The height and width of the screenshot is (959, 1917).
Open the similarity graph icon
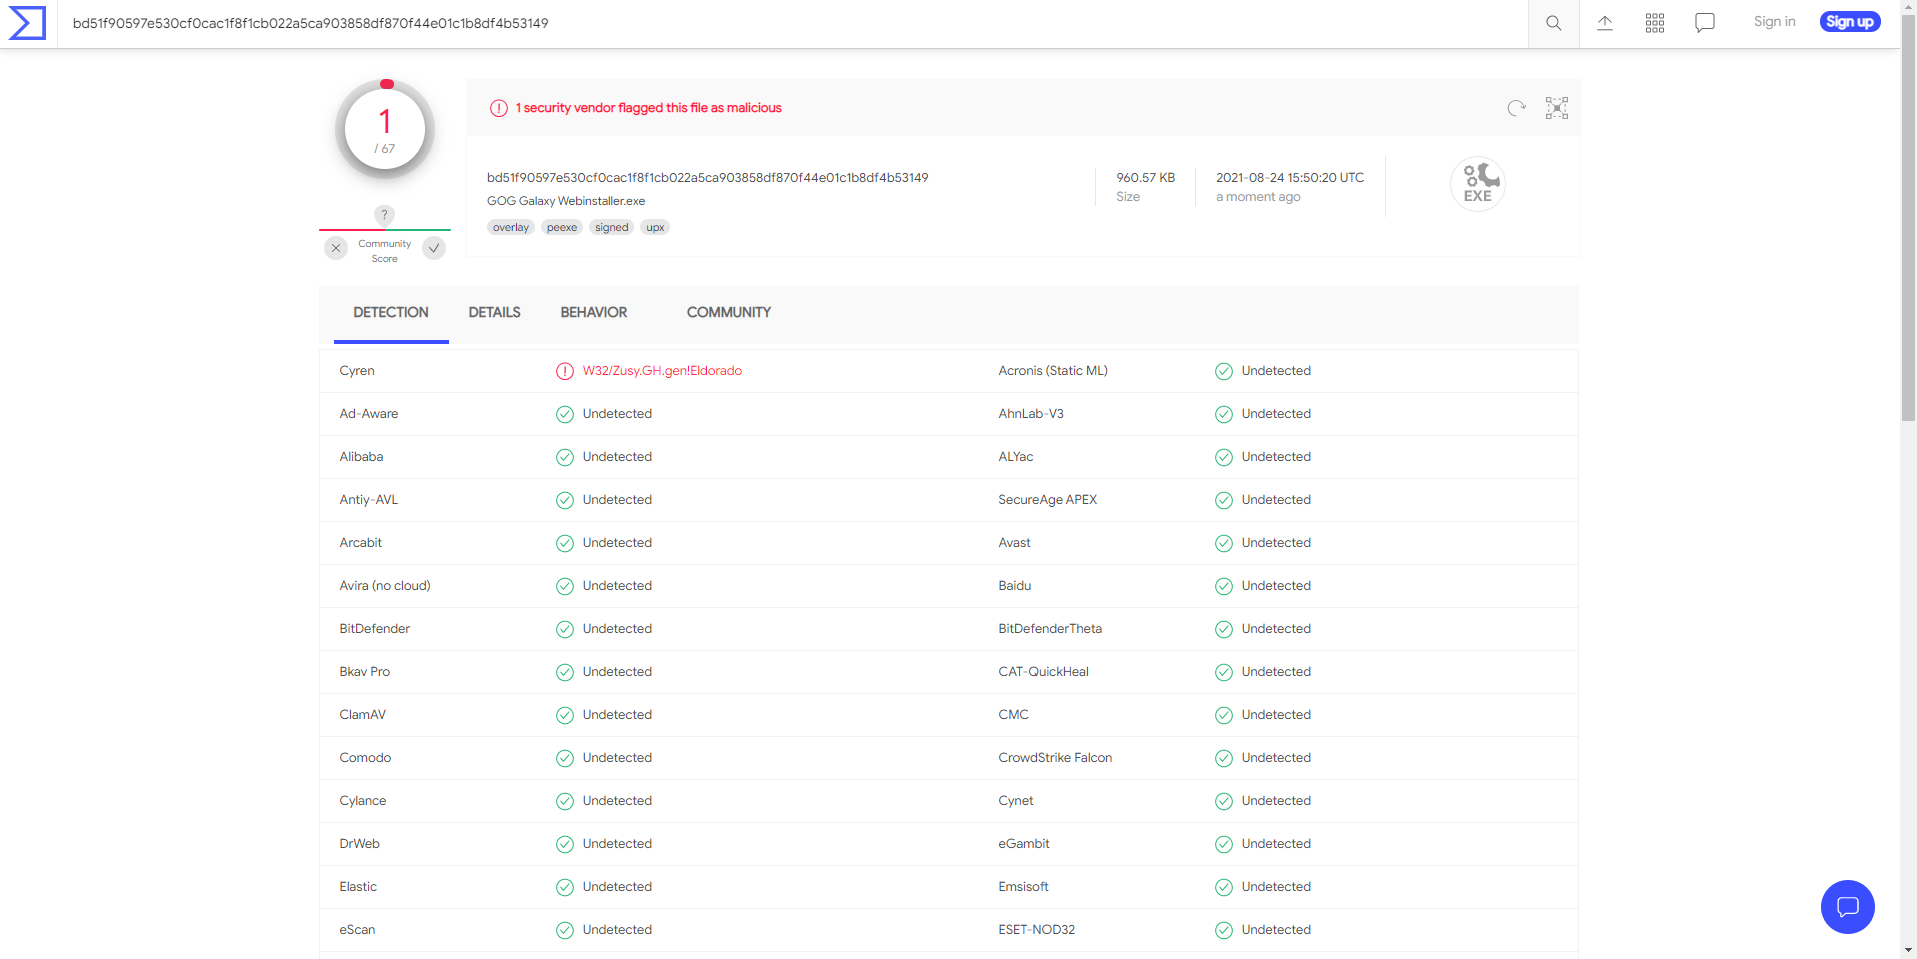pyautogui.click(x=1556, y=108)
